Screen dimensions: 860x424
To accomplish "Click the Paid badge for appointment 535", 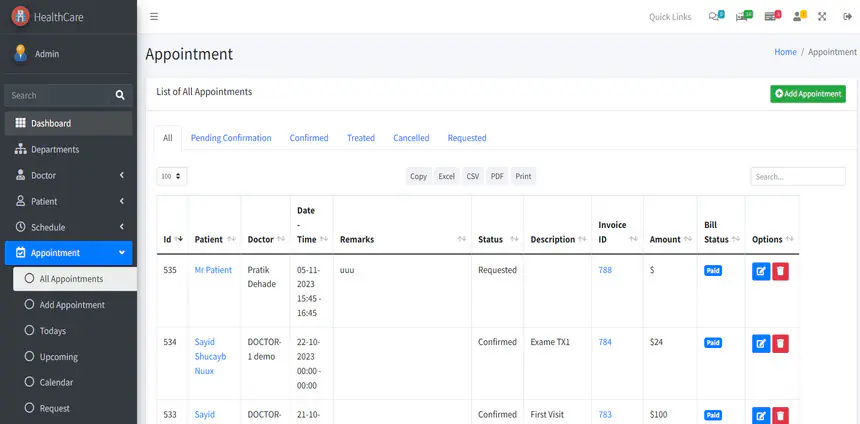I will coord(713,270).
